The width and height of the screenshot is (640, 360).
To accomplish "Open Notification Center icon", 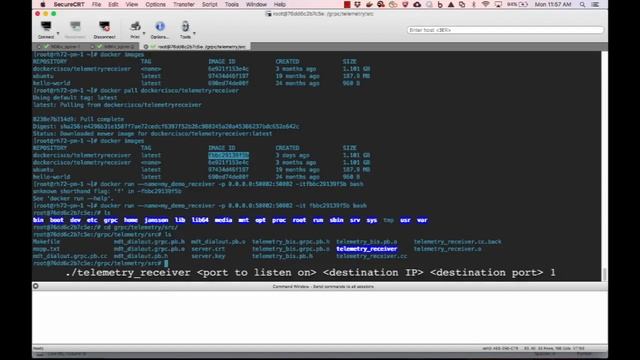I will click(596, 4).
